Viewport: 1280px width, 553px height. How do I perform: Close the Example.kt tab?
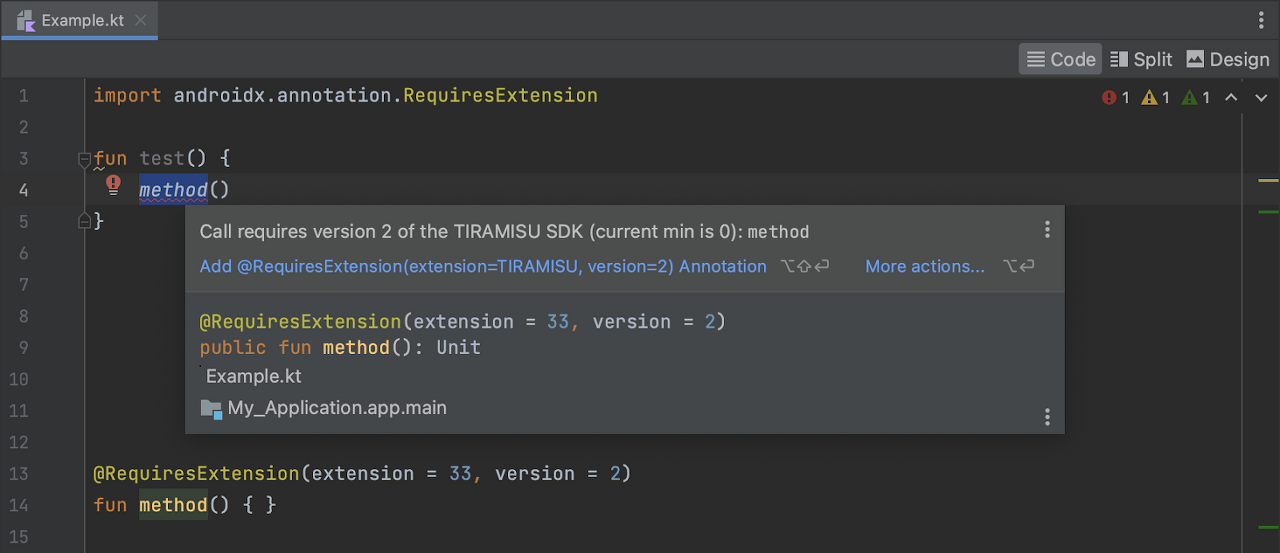pos(141,20)
